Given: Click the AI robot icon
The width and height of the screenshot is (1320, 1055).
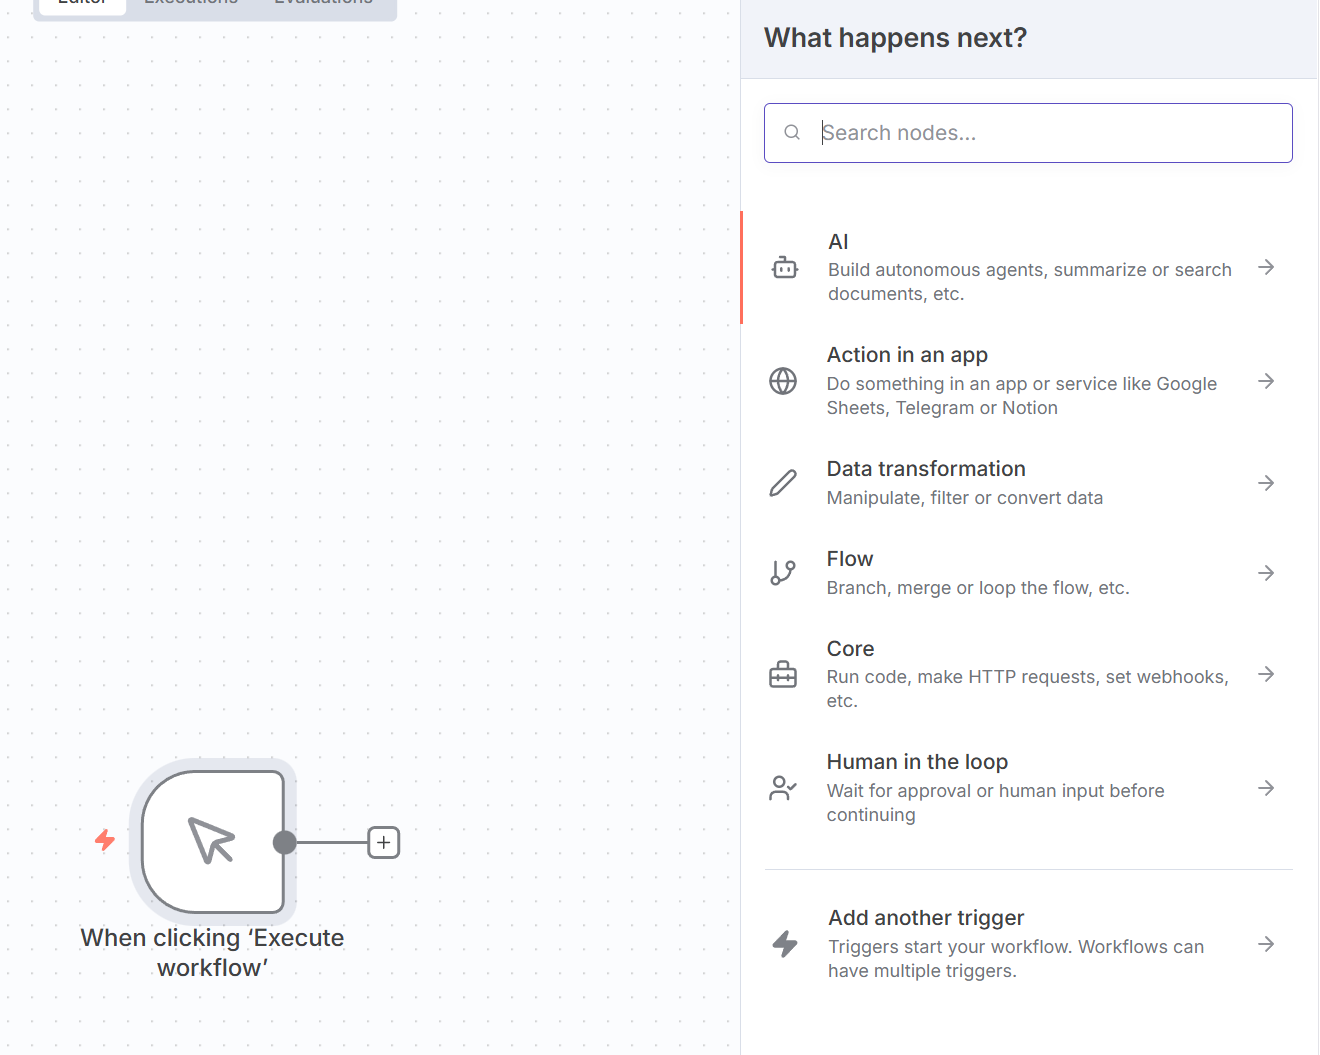Looking at the screenshot, I should point(785,268).
